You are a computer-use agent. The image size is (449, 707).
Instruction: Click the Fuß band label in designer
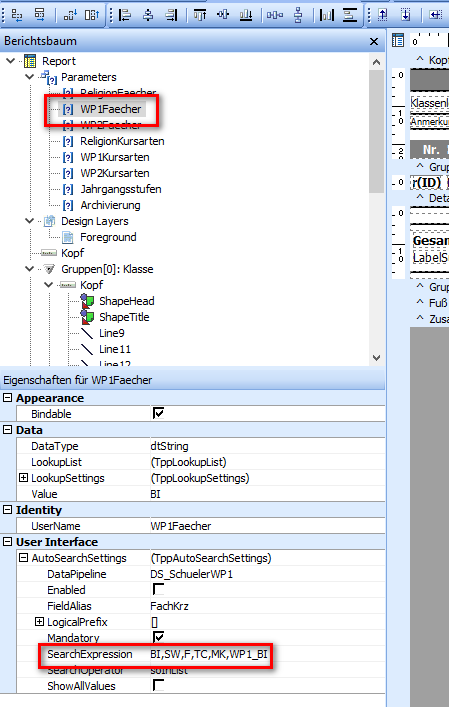point(438,303)
